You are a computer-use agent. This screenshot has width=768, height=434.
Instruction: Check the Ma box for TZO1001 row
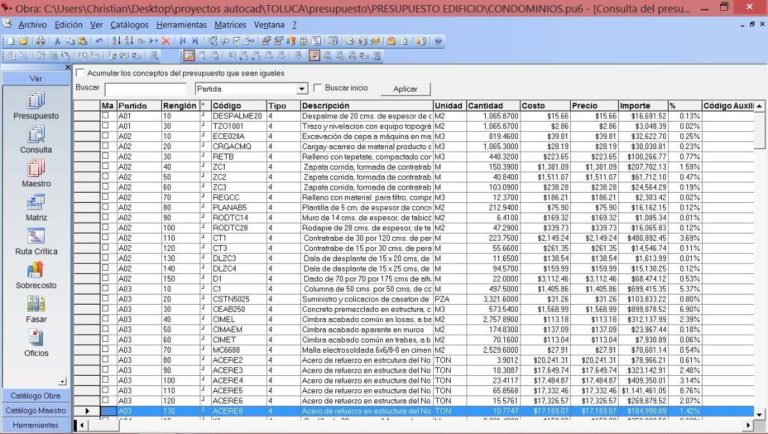pyautogui.click(x=105, y=126)
